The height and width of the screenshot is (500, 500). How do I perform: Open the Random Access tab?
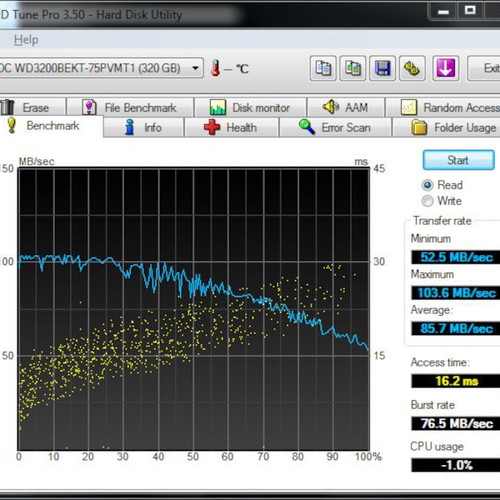coord(443,107)
